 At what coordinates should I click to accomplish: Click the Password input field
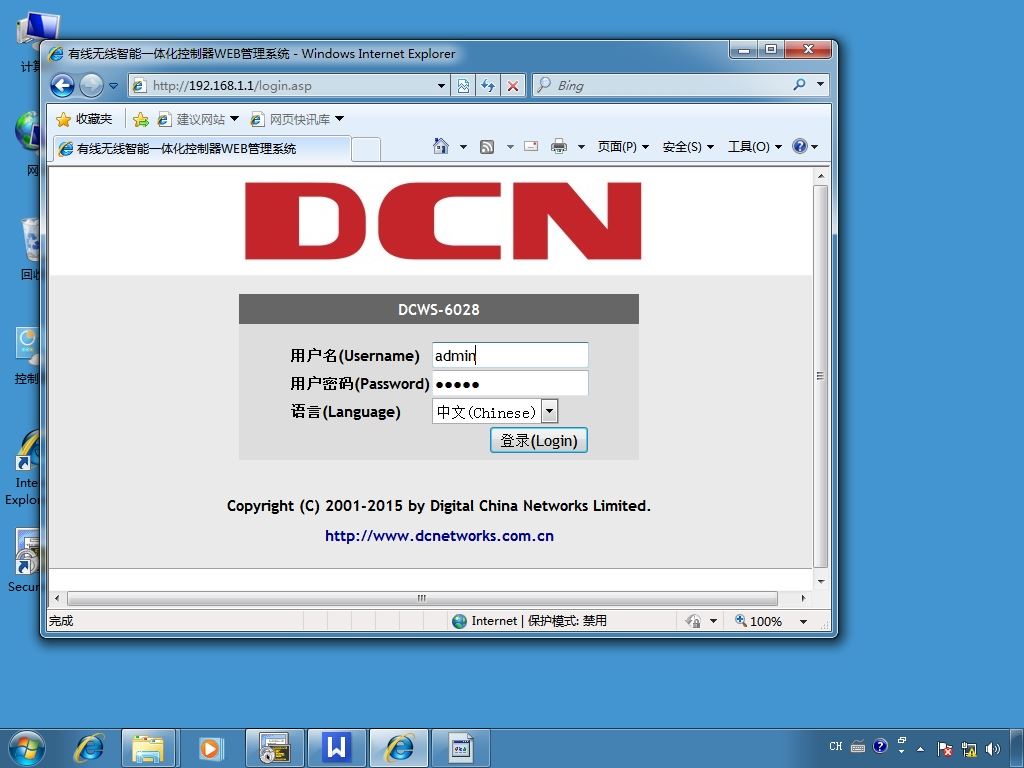coord(510,383)
